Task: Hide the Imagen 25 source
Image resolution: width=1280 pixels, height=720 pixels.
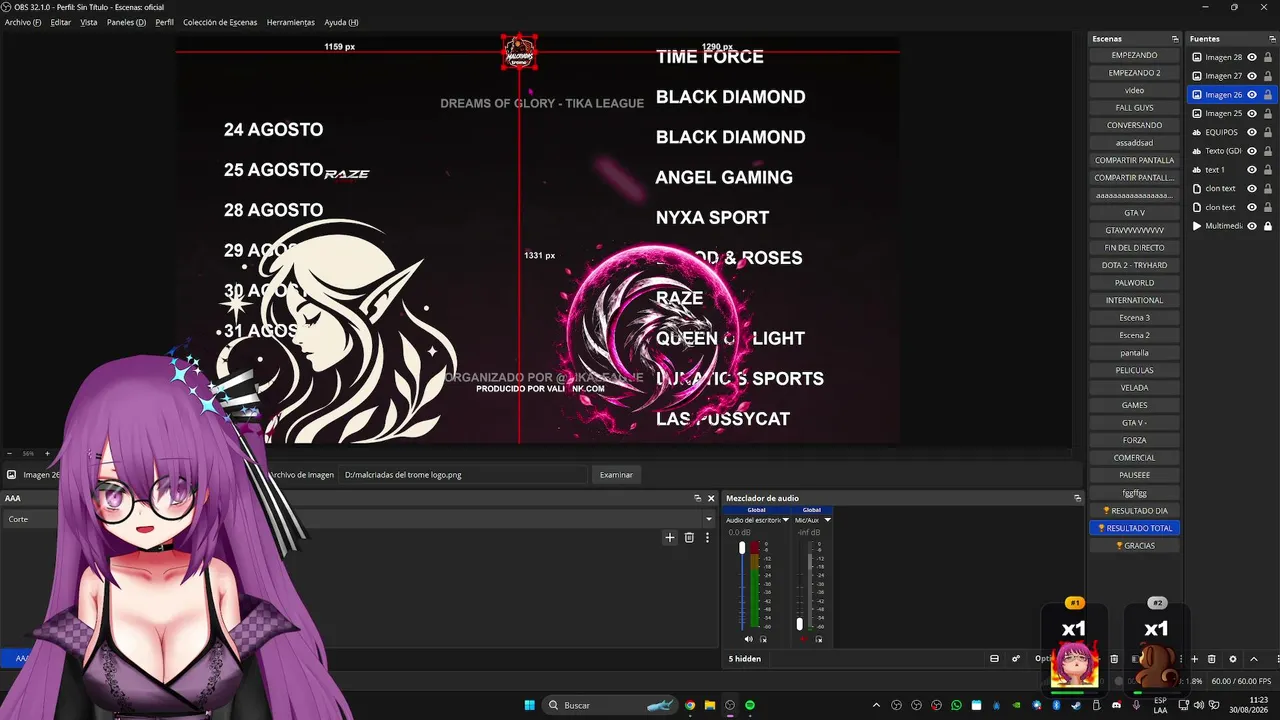Action: click(x=1252, y=113)
